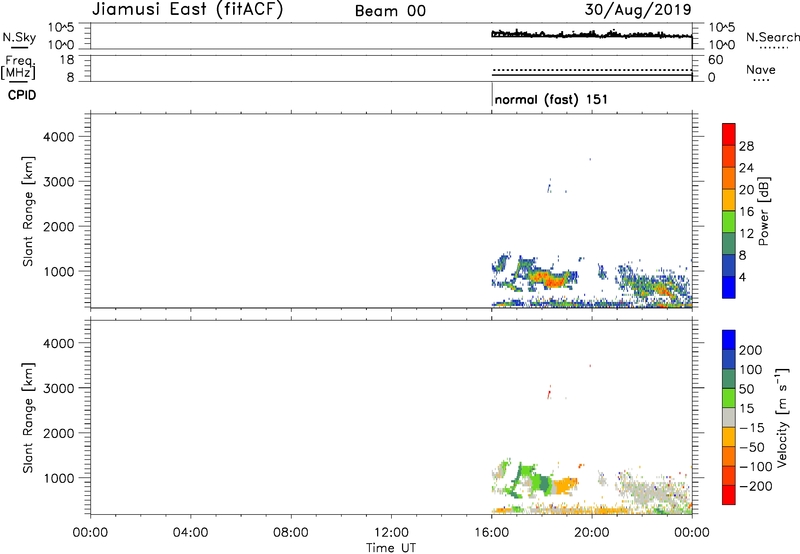Click the 'Slant Range [km]' label of velocity panel
Image resolution: width=800 pixels, height=554 pixels.
click(28, 418)
